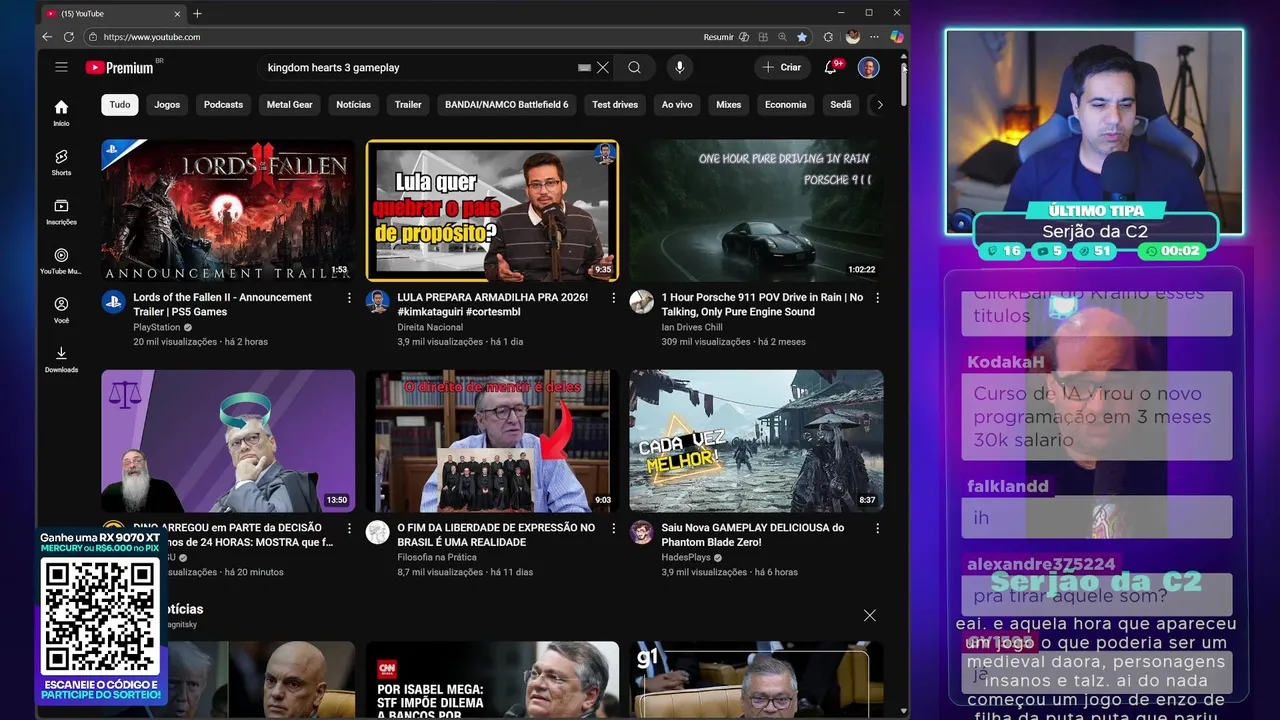
Task: Open the Lords of the Fallen II title link
Action: pyautogui.click(x=223, y=305)
